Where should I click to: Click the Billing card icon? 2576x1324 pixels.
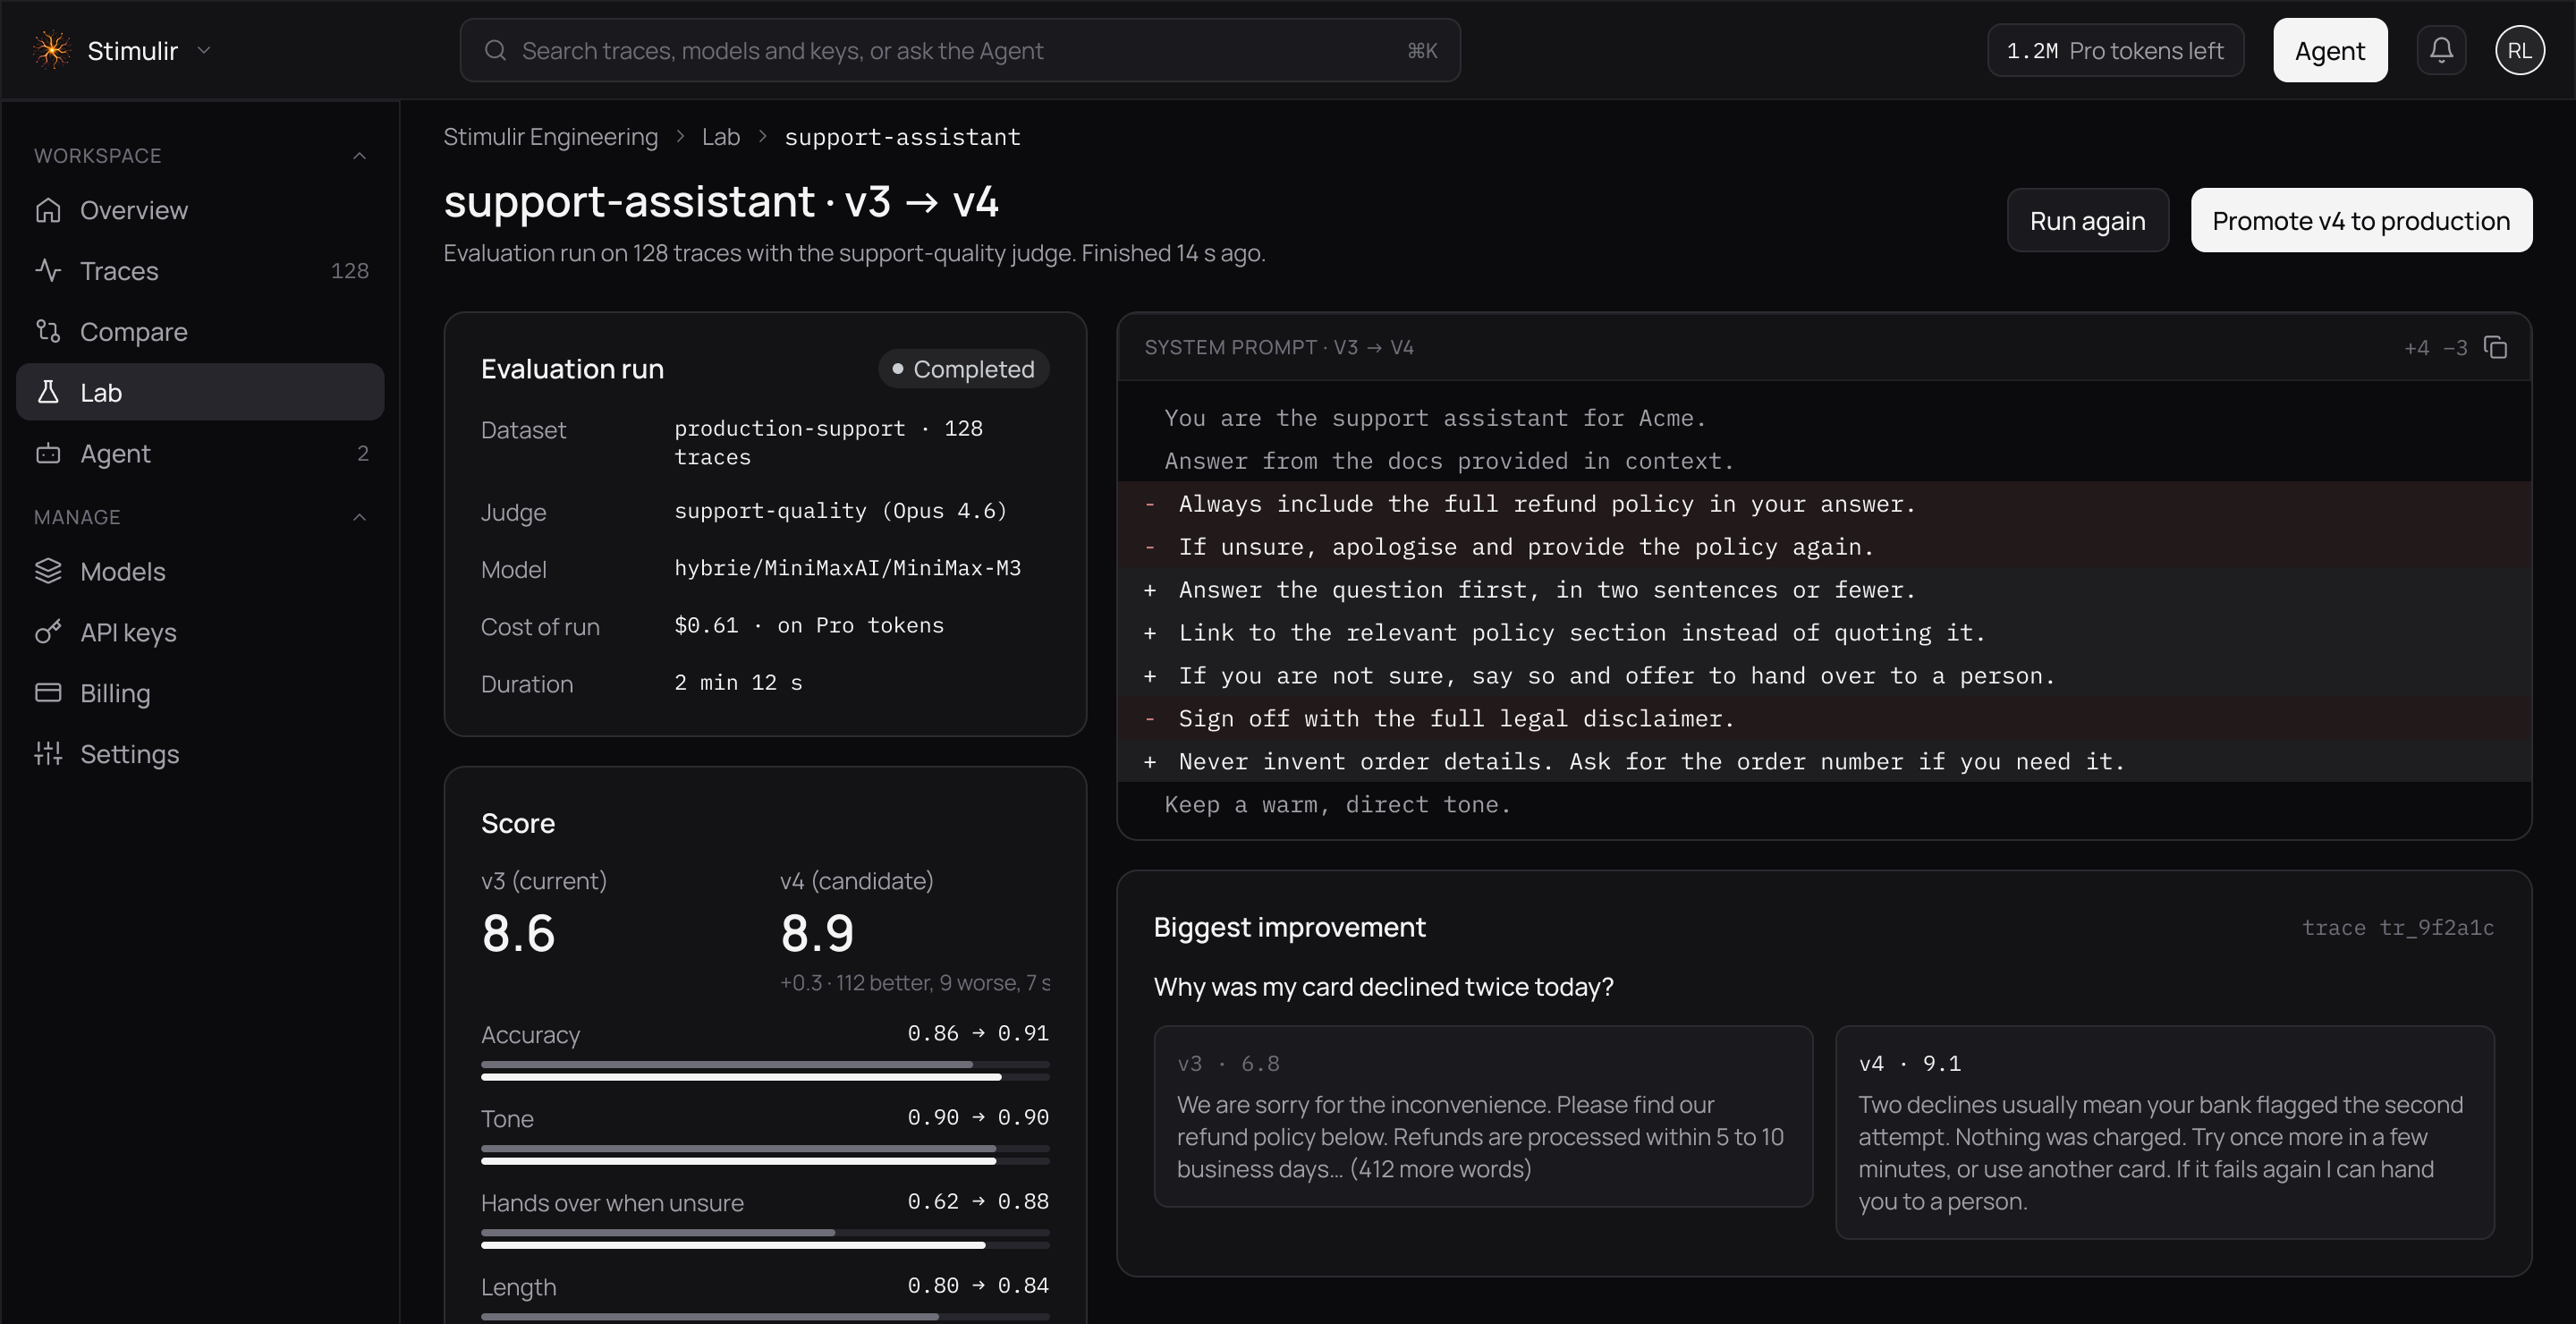[48, 693]
